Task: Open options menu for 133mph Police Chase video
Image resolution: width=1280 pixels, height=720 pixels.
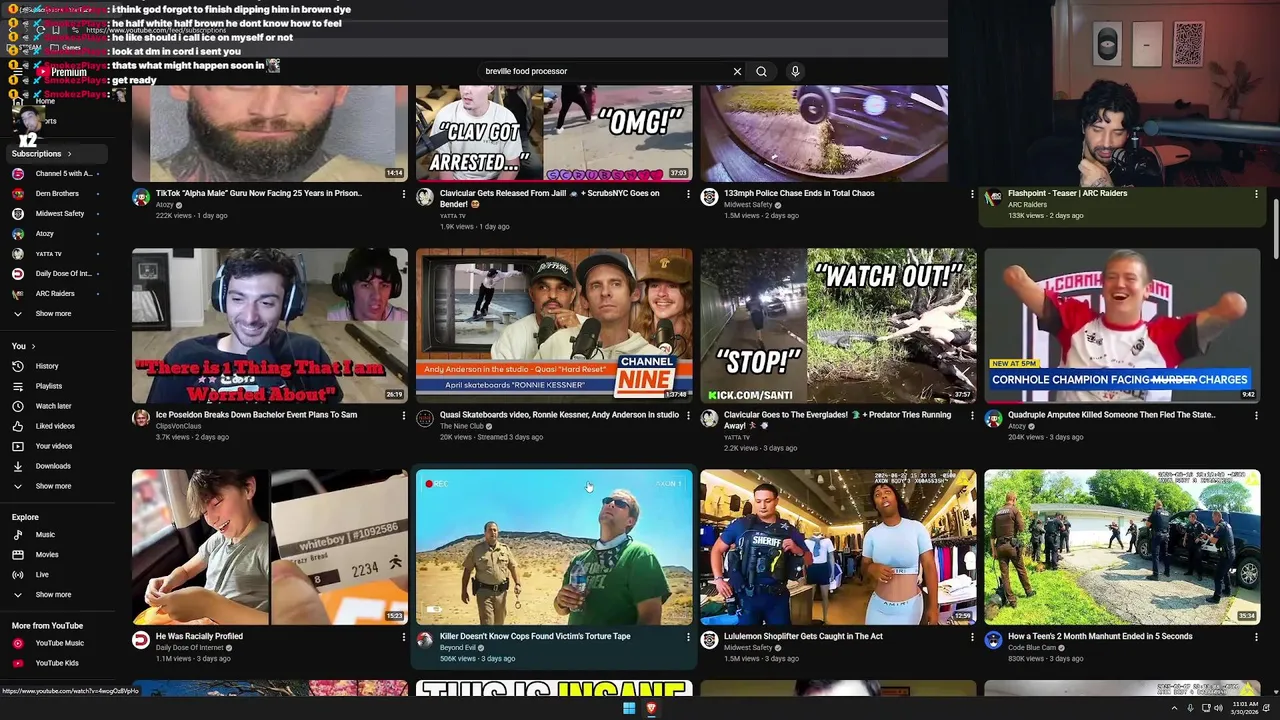Action: pyautogui.click(x=972, y=193)
